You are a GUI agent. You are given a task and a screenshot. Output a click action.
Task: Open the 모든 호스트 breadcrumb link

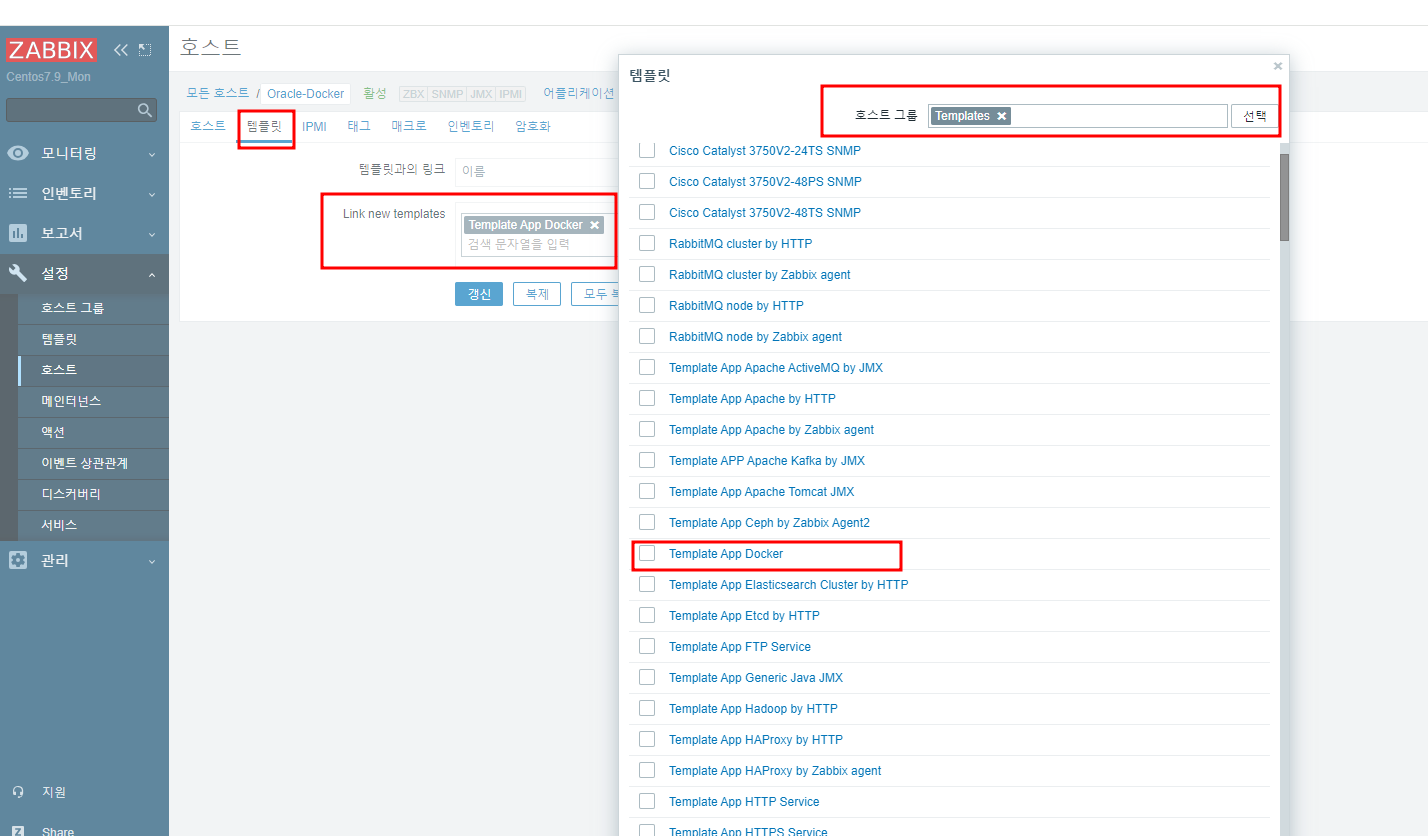(x=218, y=93)
